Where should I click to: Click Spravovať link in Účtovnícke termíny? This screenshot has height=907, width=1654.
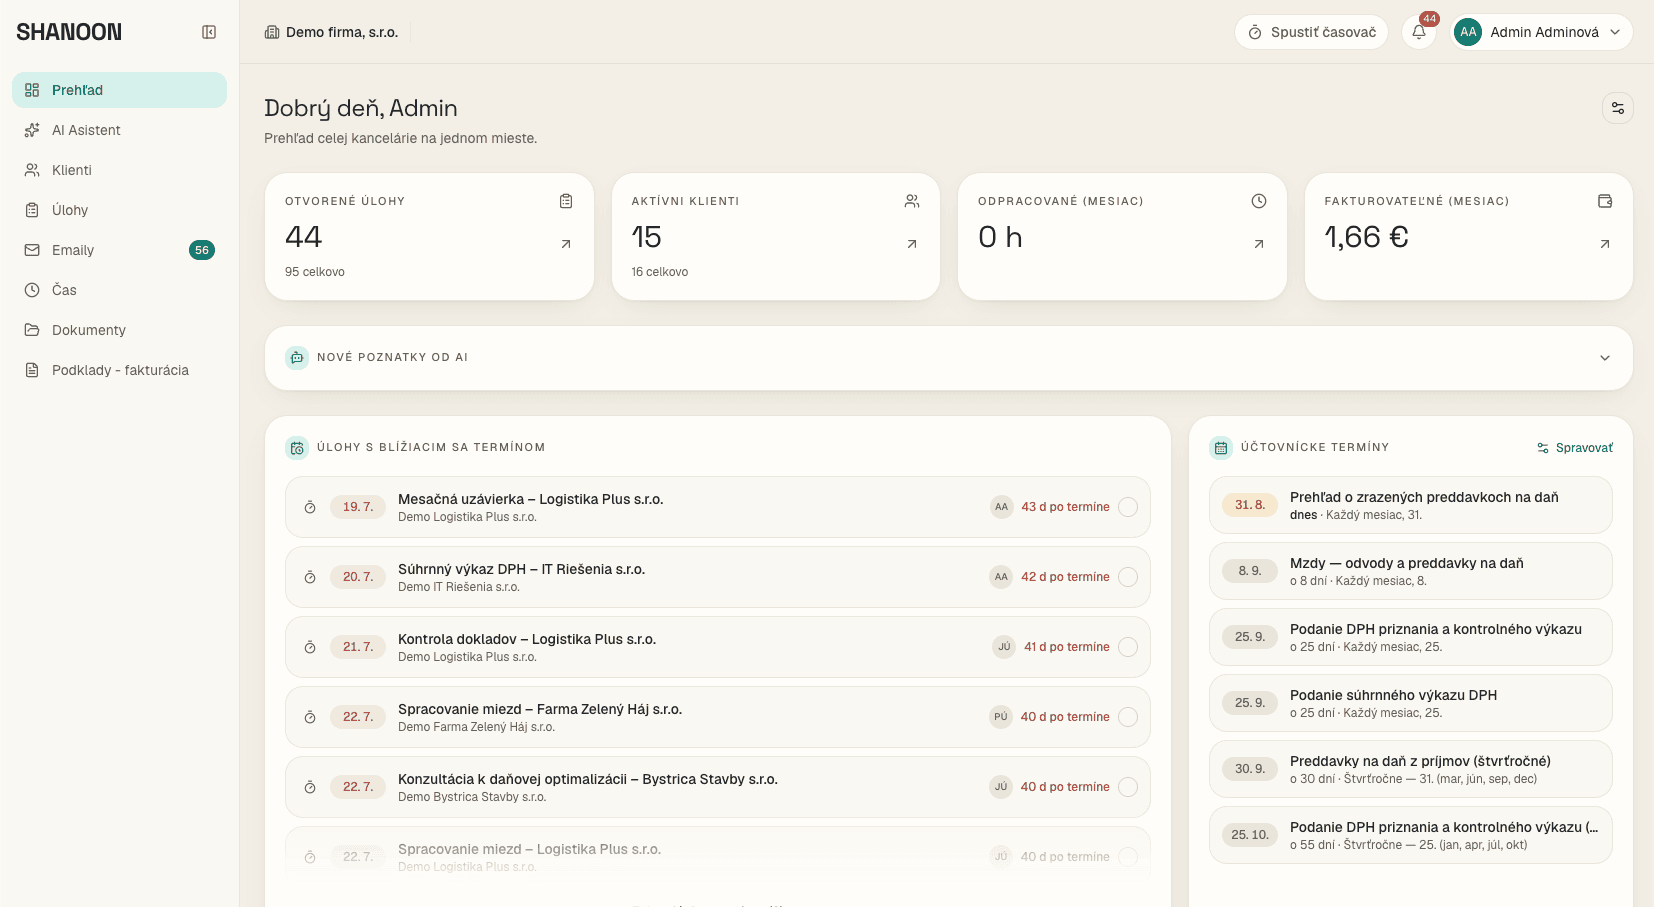click(1575, 448)
